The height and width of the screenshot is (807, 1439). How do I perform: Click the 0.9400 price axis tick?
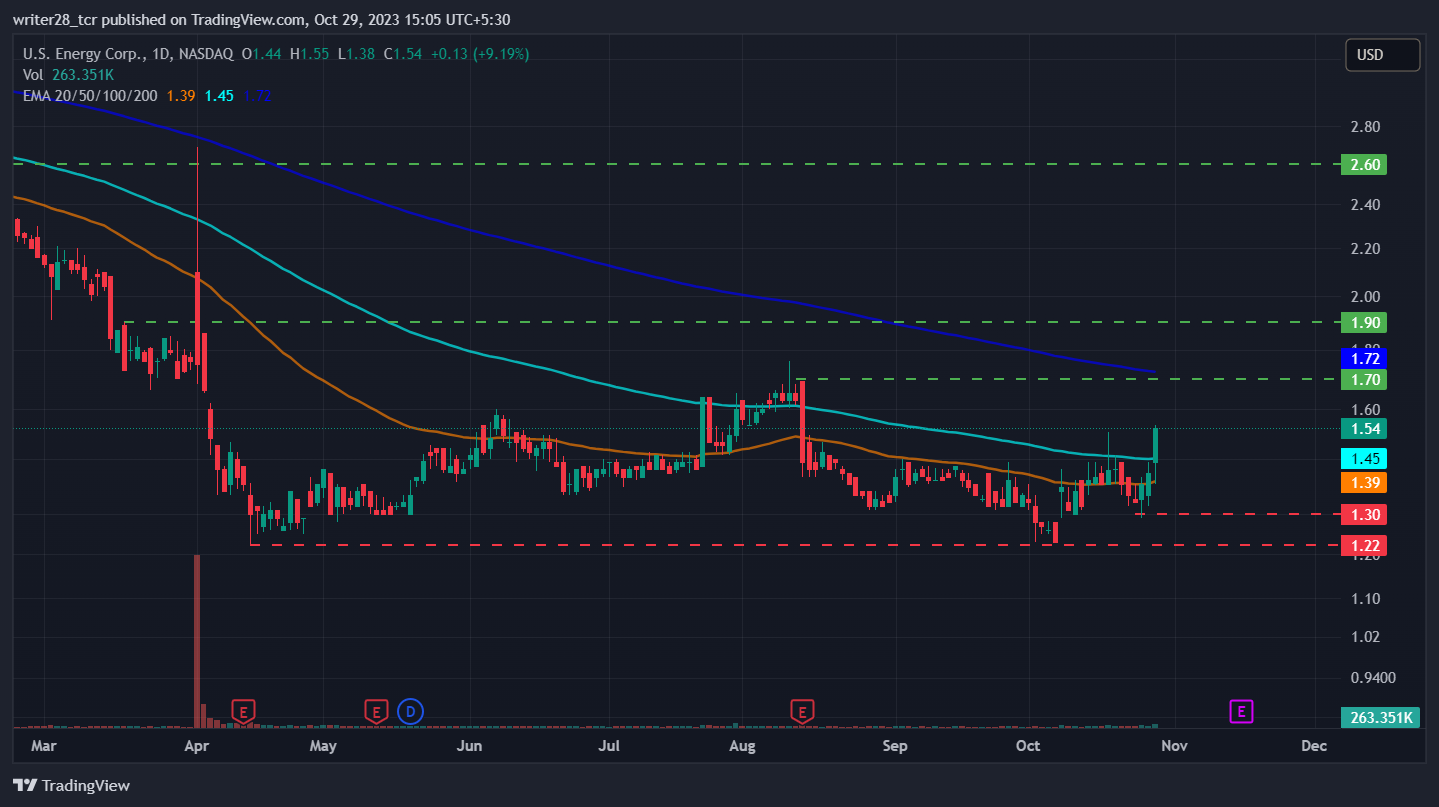(x=1372, y=678)
